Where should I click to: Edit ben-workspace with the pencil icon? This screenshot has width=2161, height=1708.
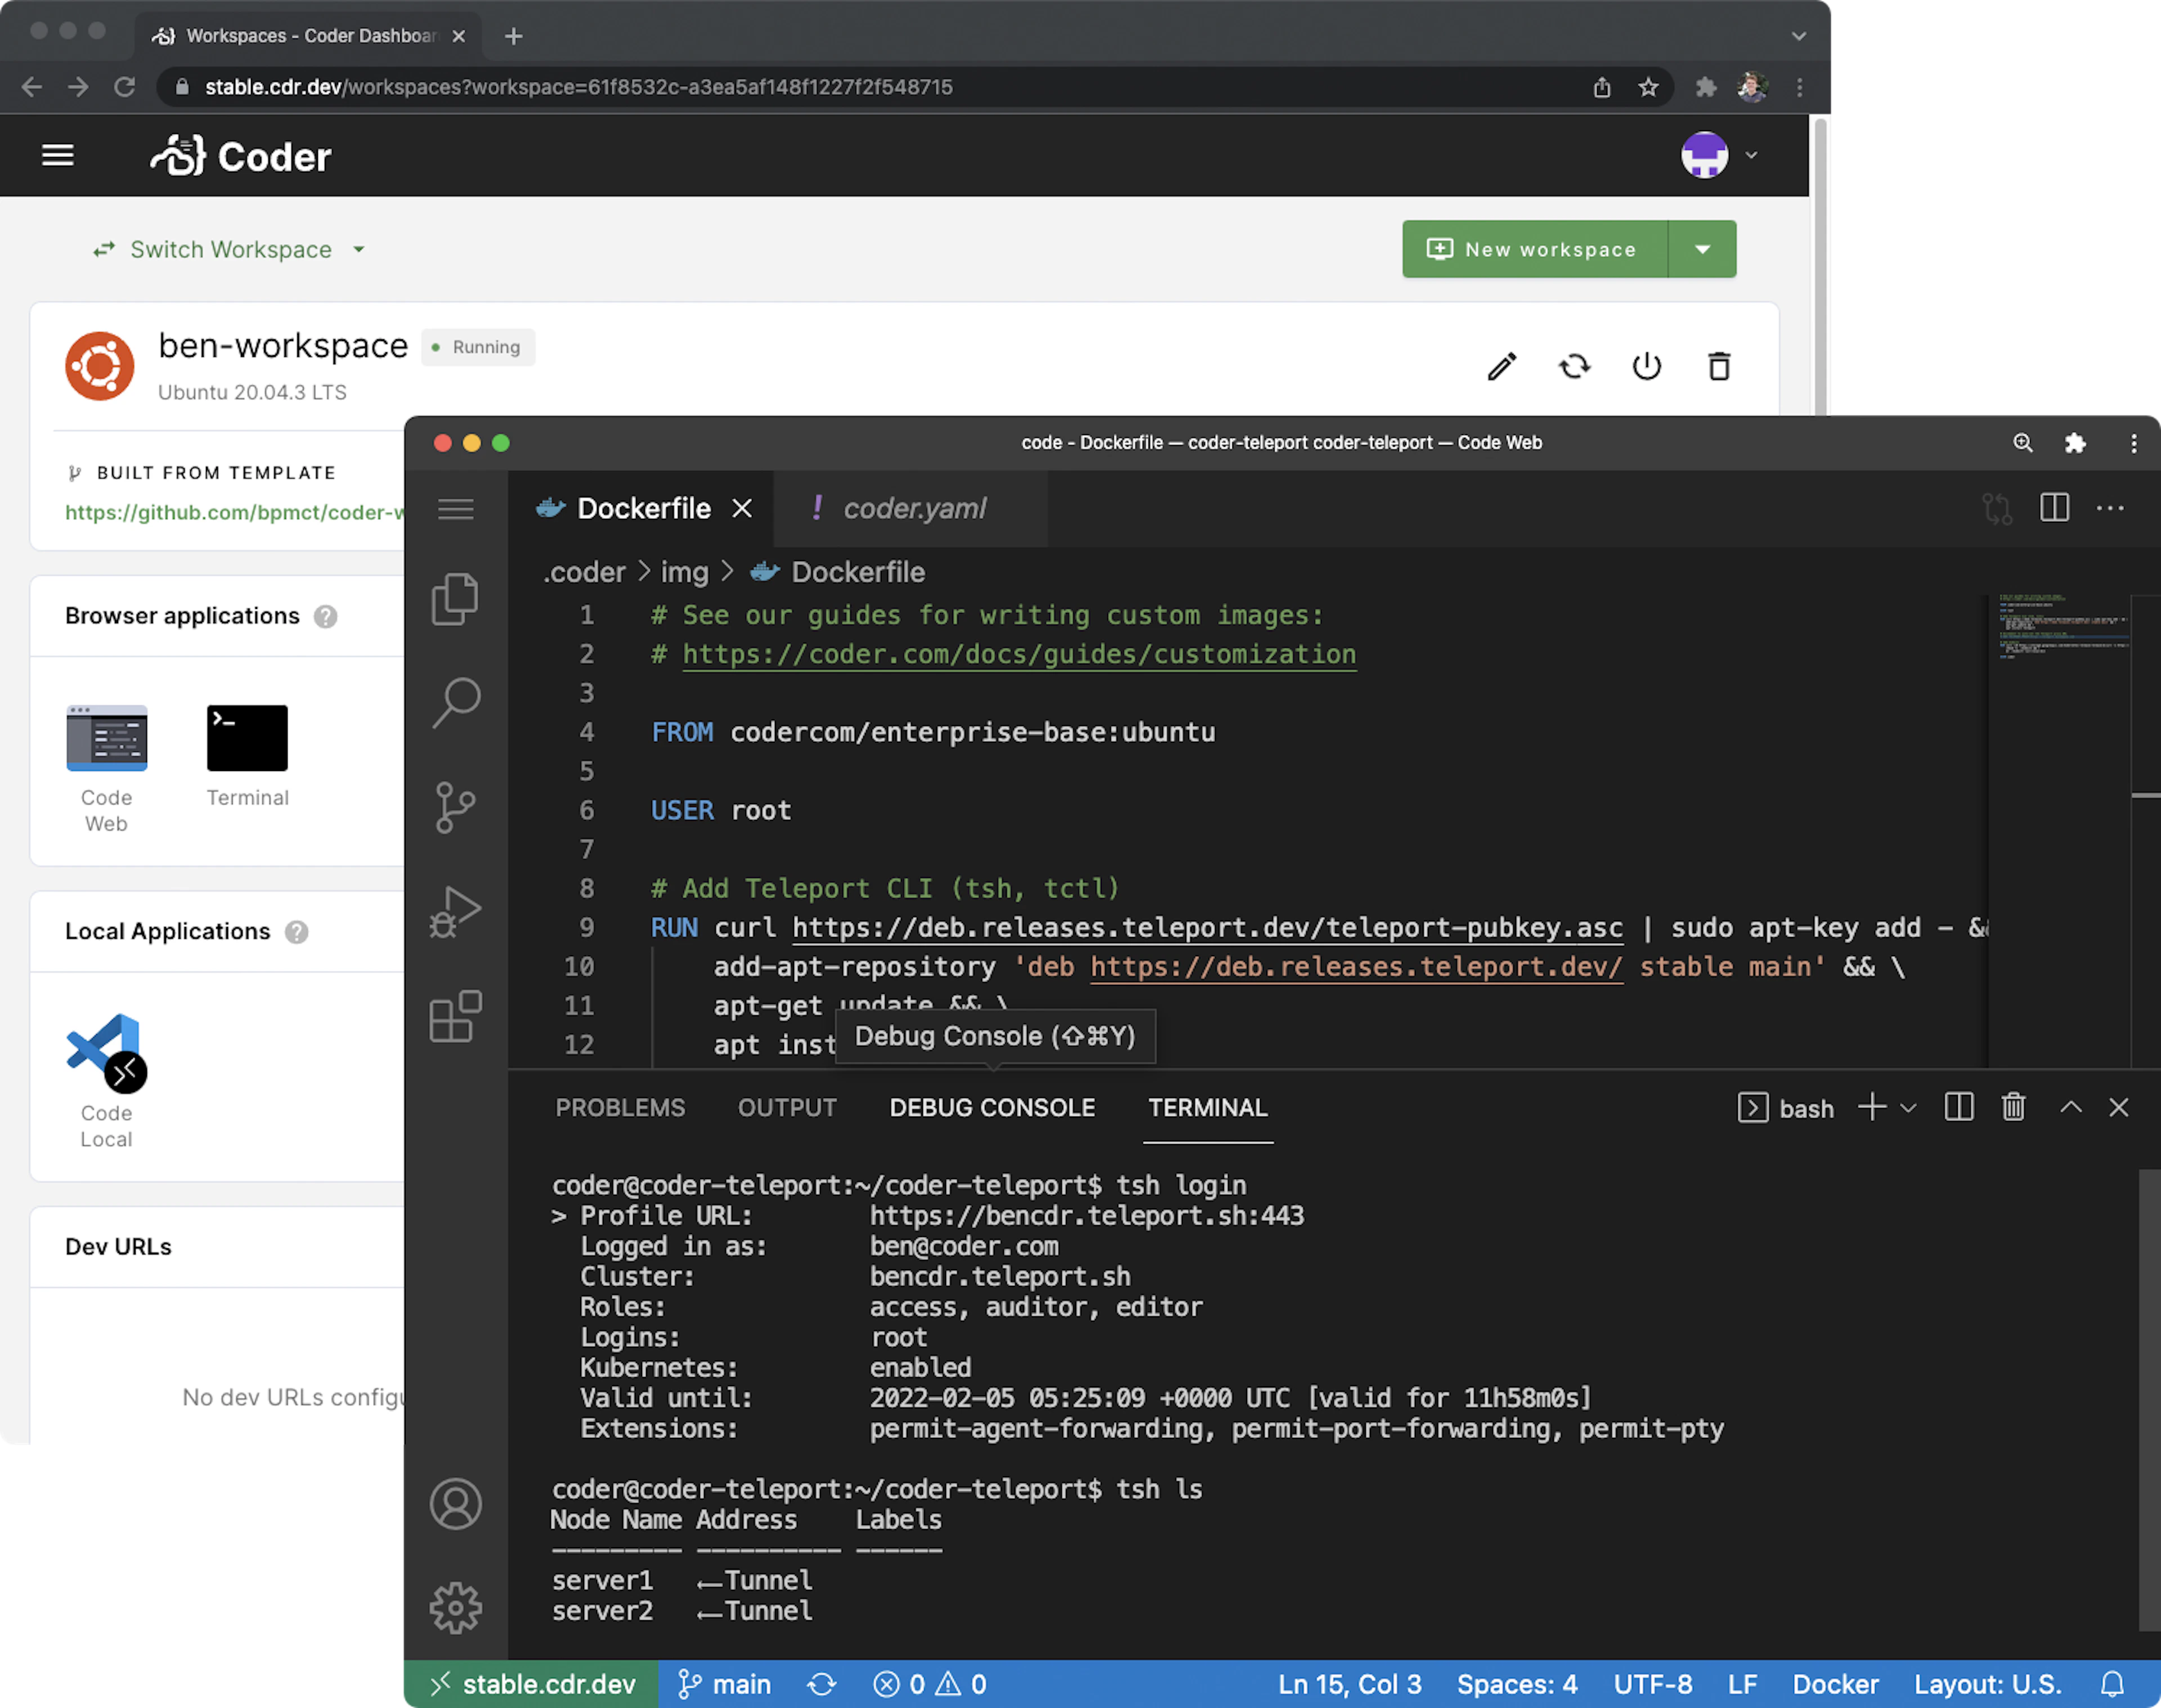pos(1502,367)
